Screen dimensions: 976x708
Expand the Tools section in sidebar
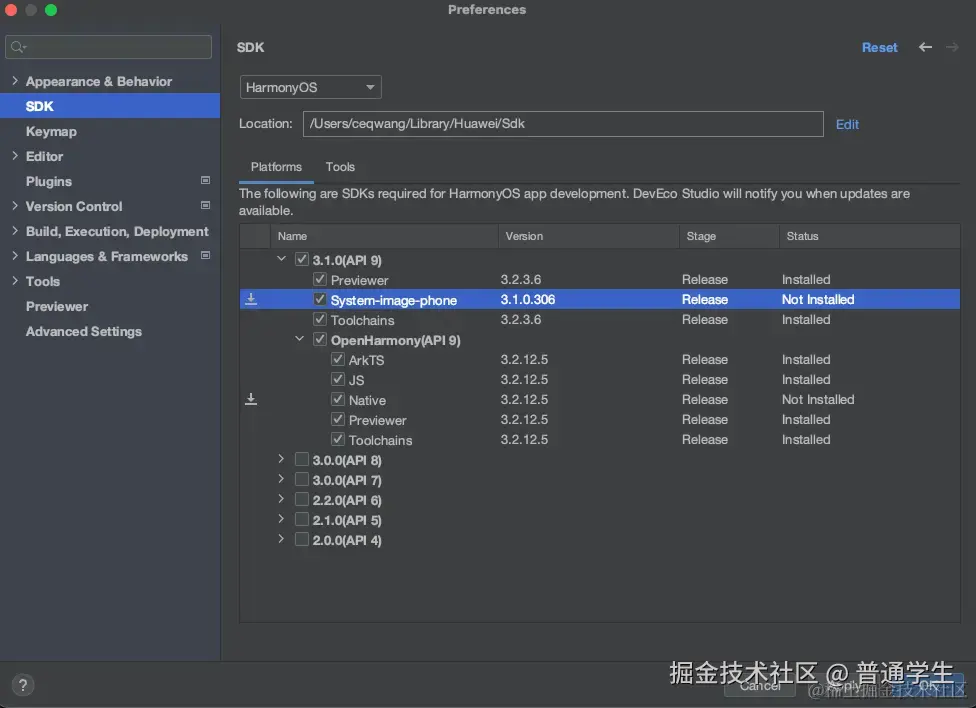pyautogui.click(x=15, y=281)
